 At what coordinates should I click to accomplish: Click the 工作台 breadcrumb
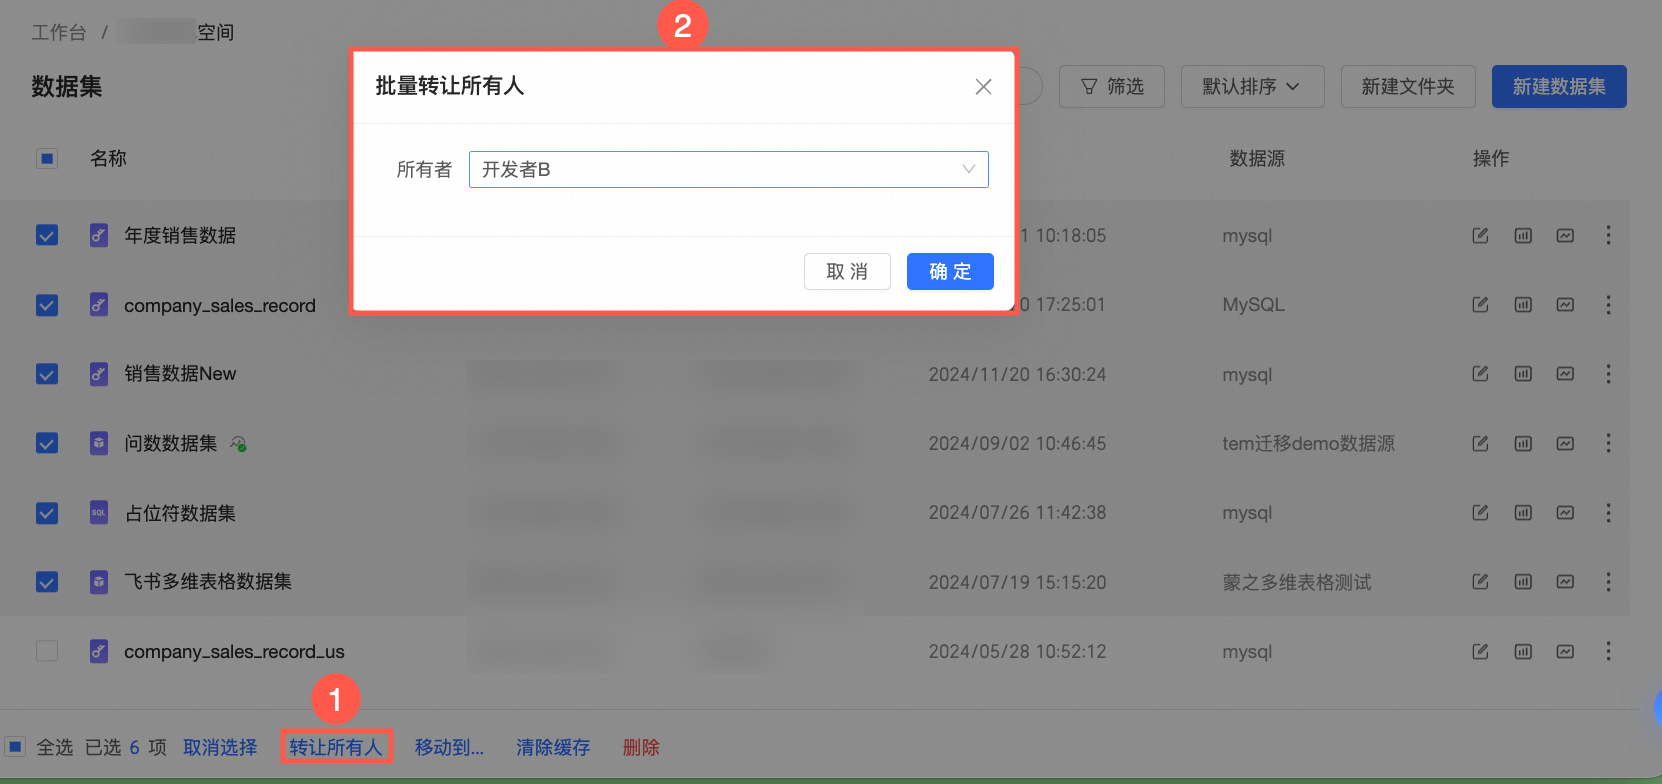click(59, 33)
